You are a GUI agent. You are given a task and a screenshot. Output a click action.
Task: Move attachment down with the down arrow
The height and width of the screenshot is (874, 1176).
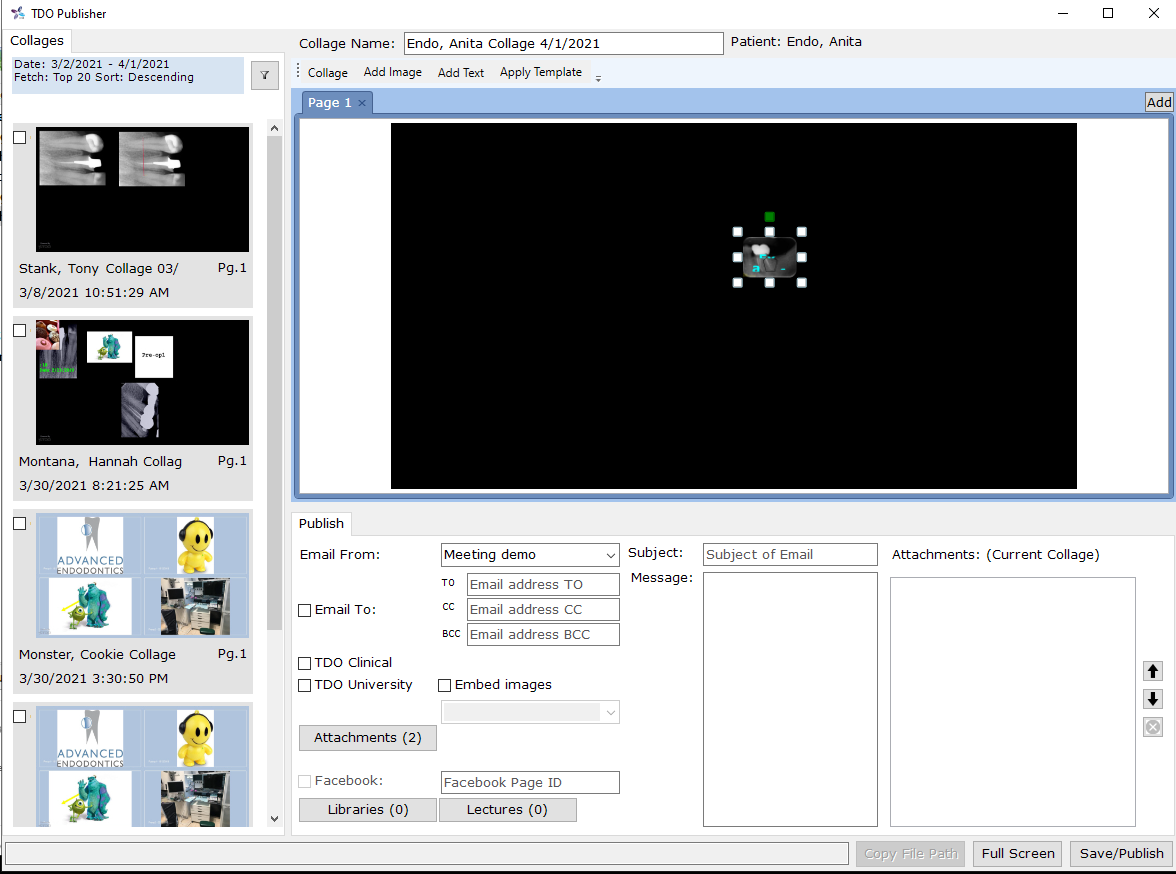tap(1153, 699)
